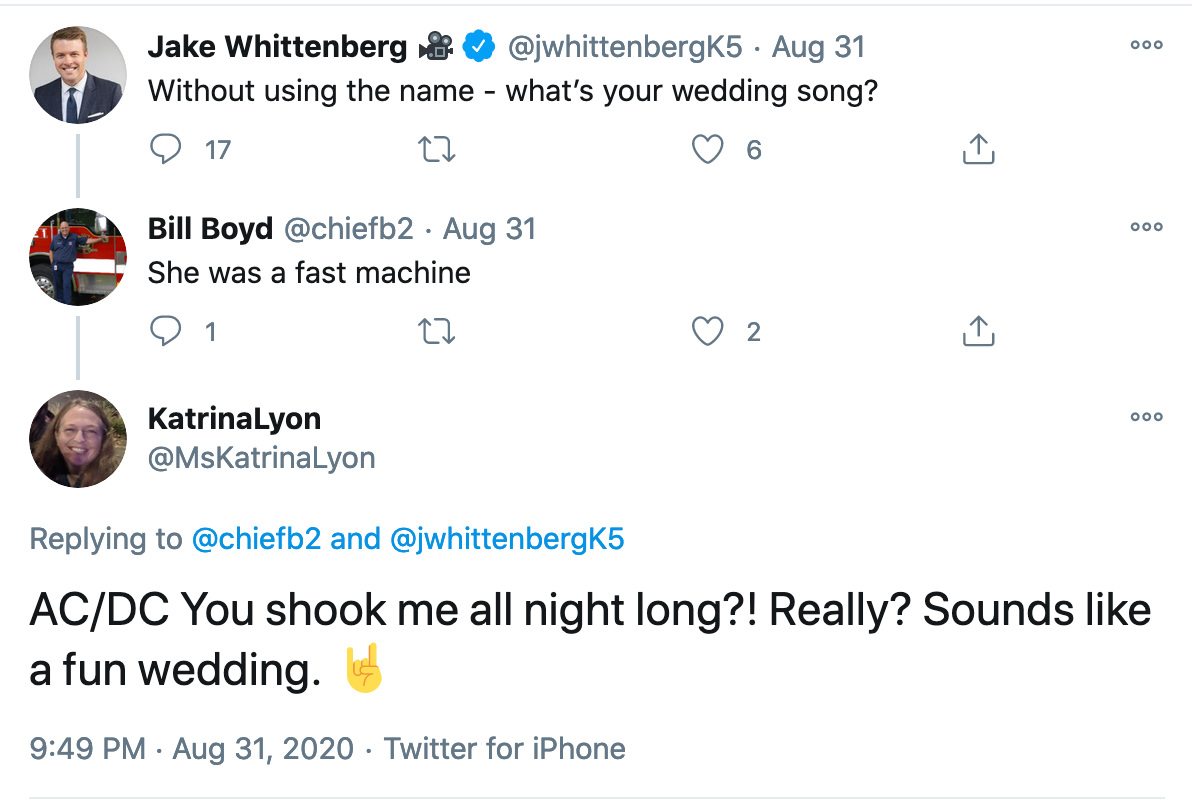Viewport: 1192px width, 808px height.
Task: Like Bill Boyd's tweet with the heart icon
Action: (707, 330)
